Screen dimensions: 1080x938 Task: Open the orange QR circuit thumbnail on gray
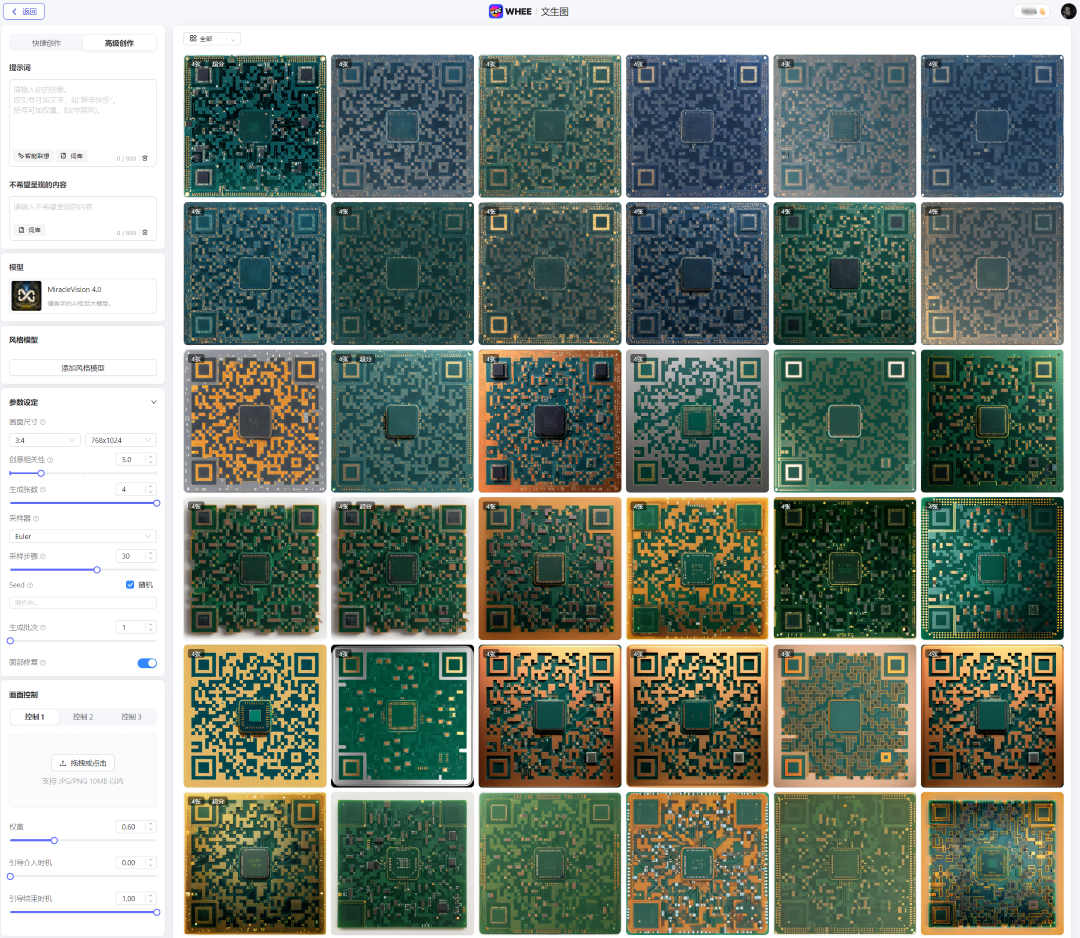255,421
